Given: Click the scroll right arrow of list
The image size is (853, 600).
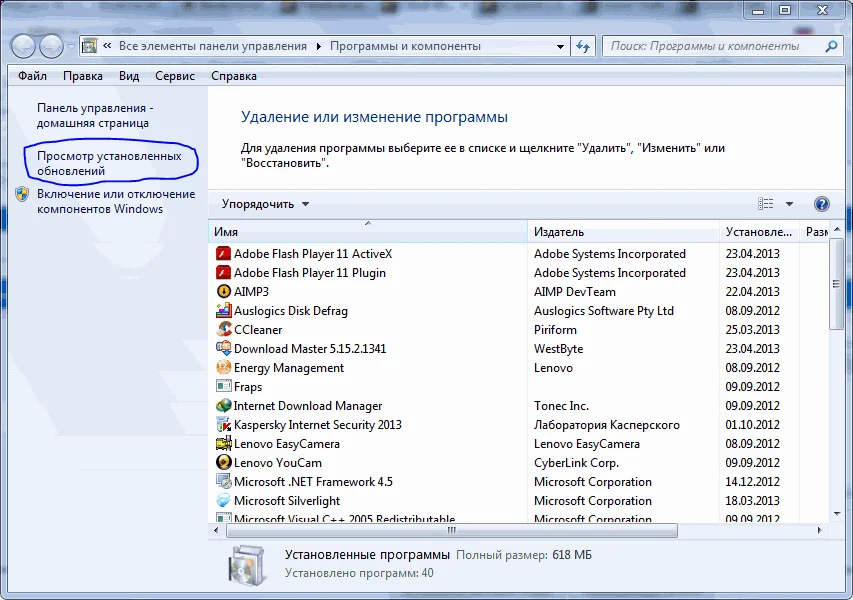Looking at the screenshot, I should (x=820, y=530).
